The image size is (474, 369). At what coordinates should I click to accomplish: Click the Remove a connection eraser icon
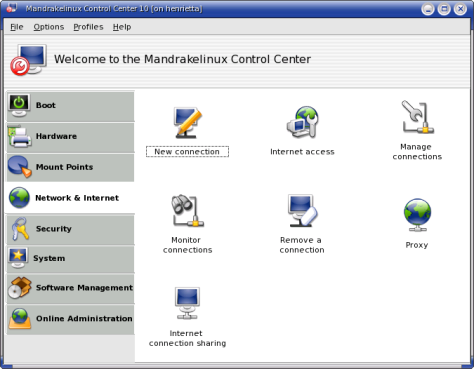tap(303, 211)
